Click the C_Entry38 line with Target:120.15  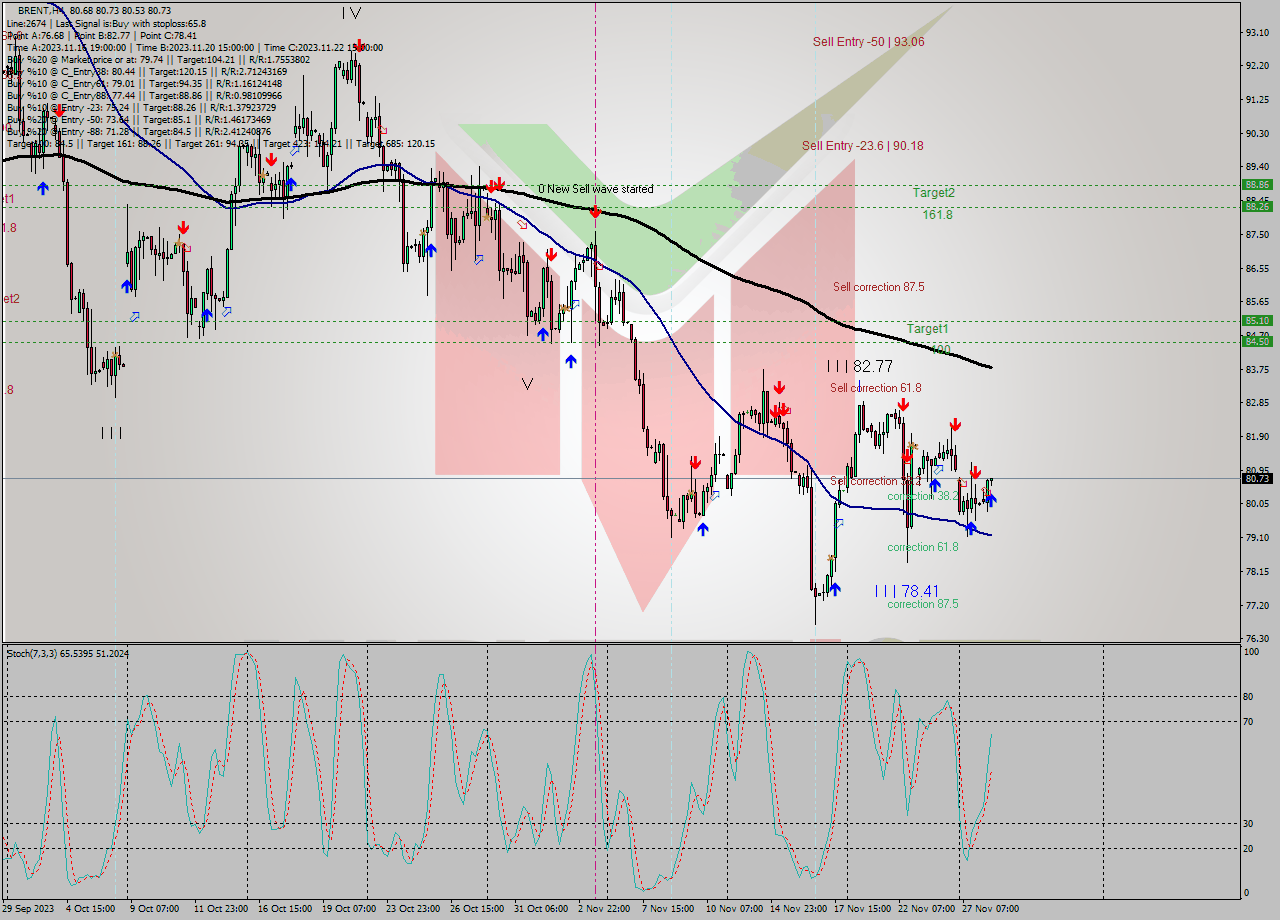click(147, 71)
